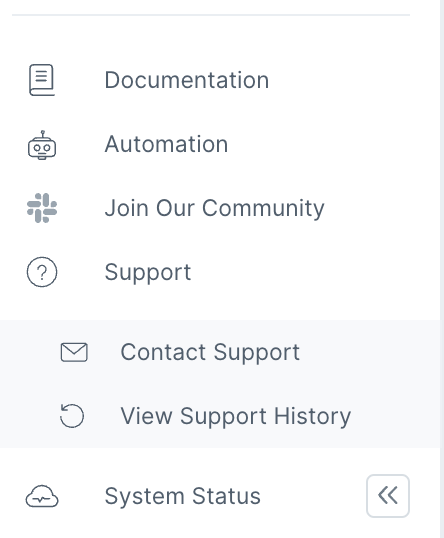The image size is (444, 538).
Task: Click the horizontal divider above Documentation
Action: click(x=211, y=15)
